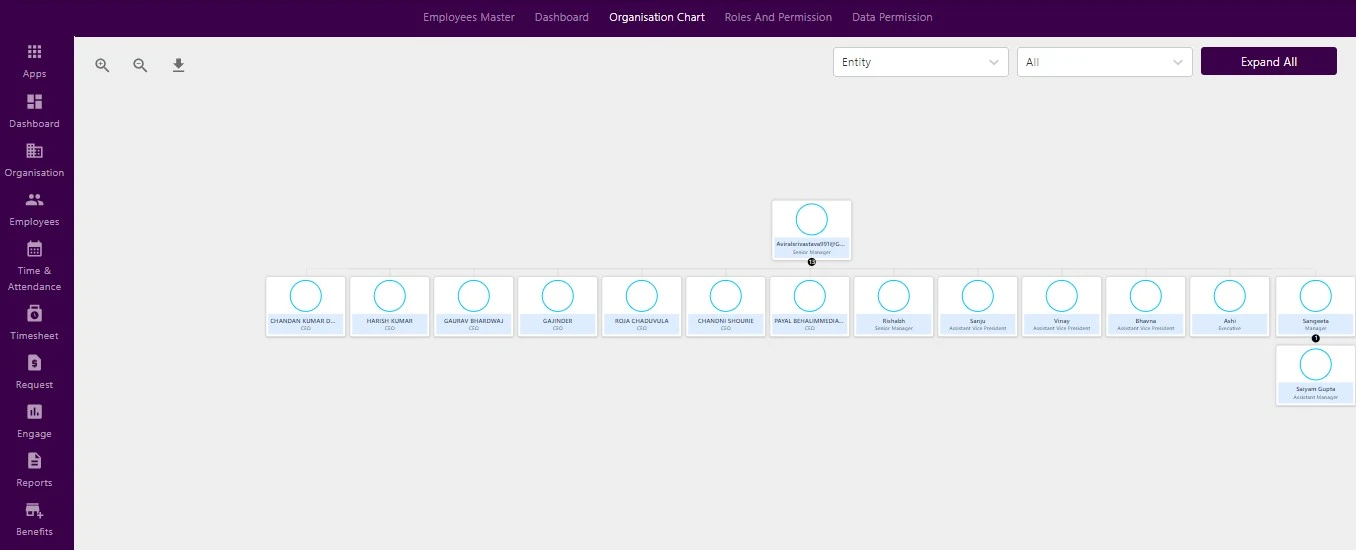The height and width of the screenshot is (550, 1356).
Task: Open the Reports module
Action: pyautogui.click(x=35, y=470)
